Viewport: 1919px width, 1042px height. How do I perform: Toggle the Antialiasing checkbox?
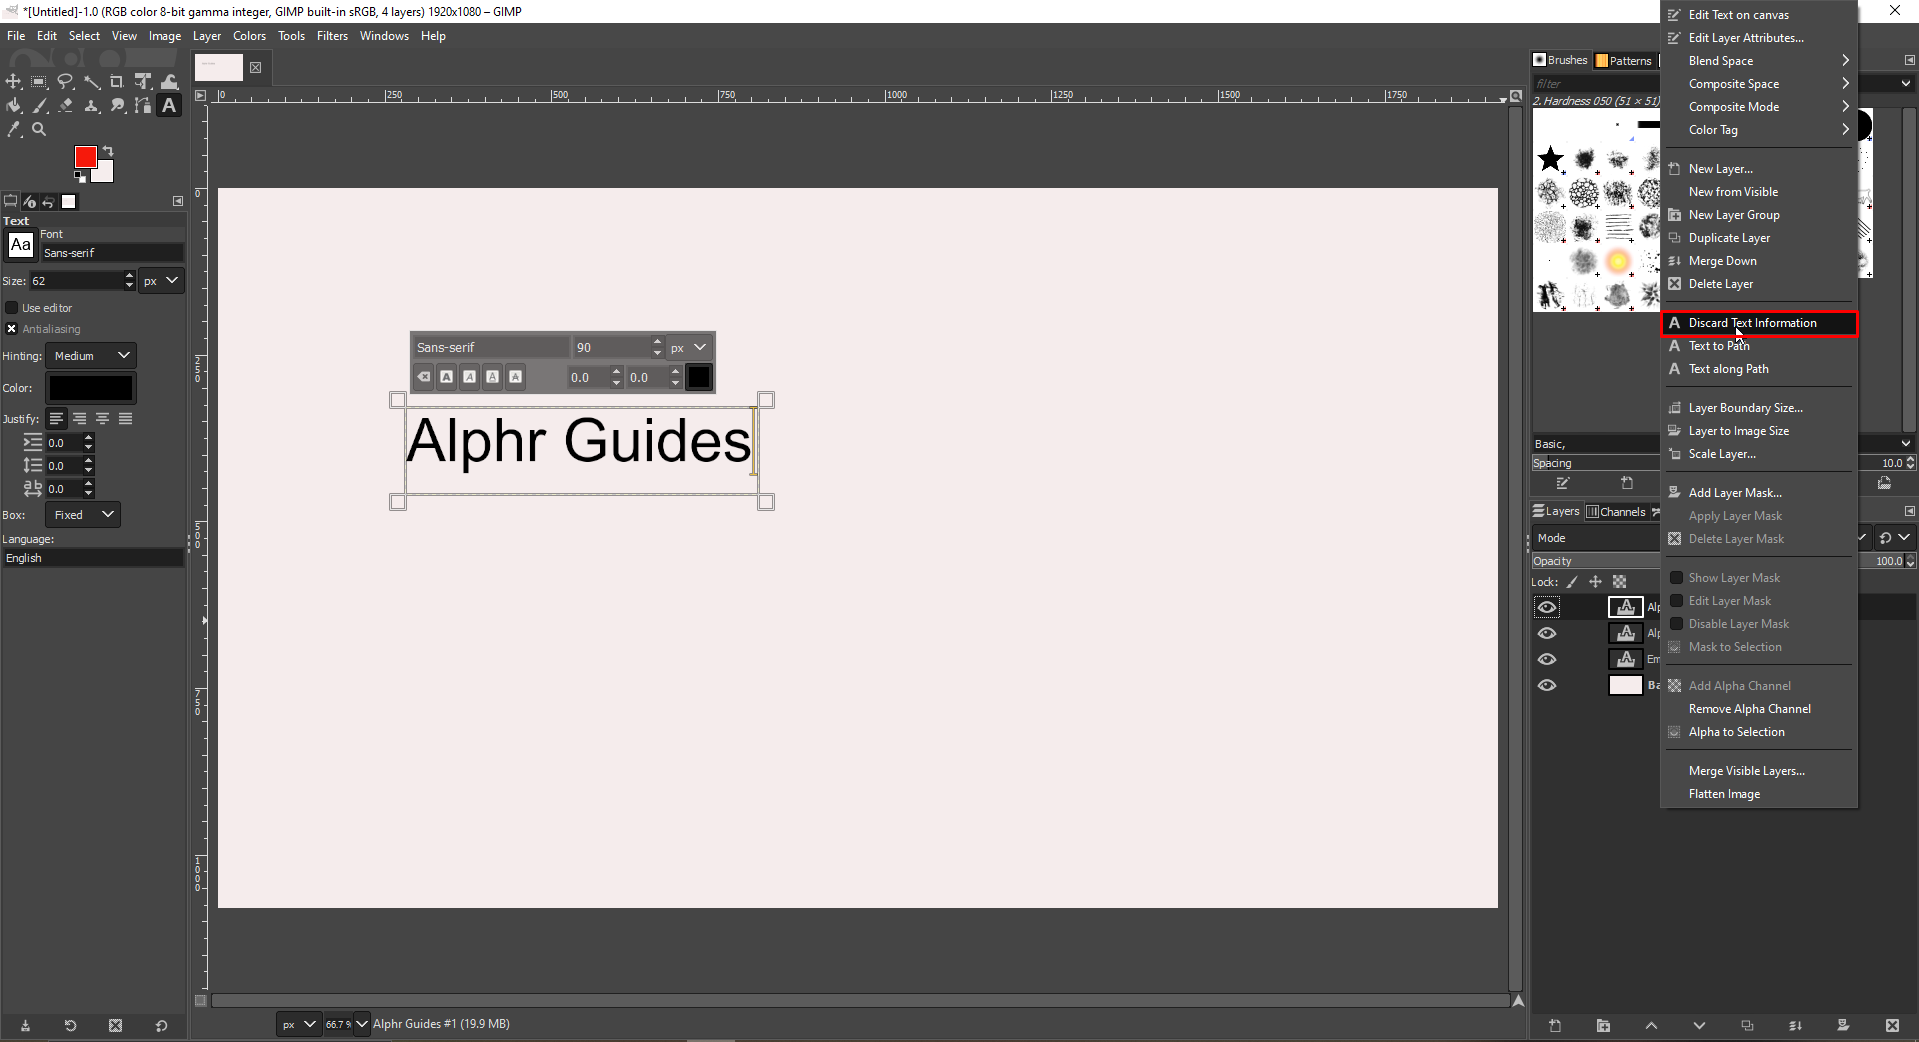click(12, 329)
